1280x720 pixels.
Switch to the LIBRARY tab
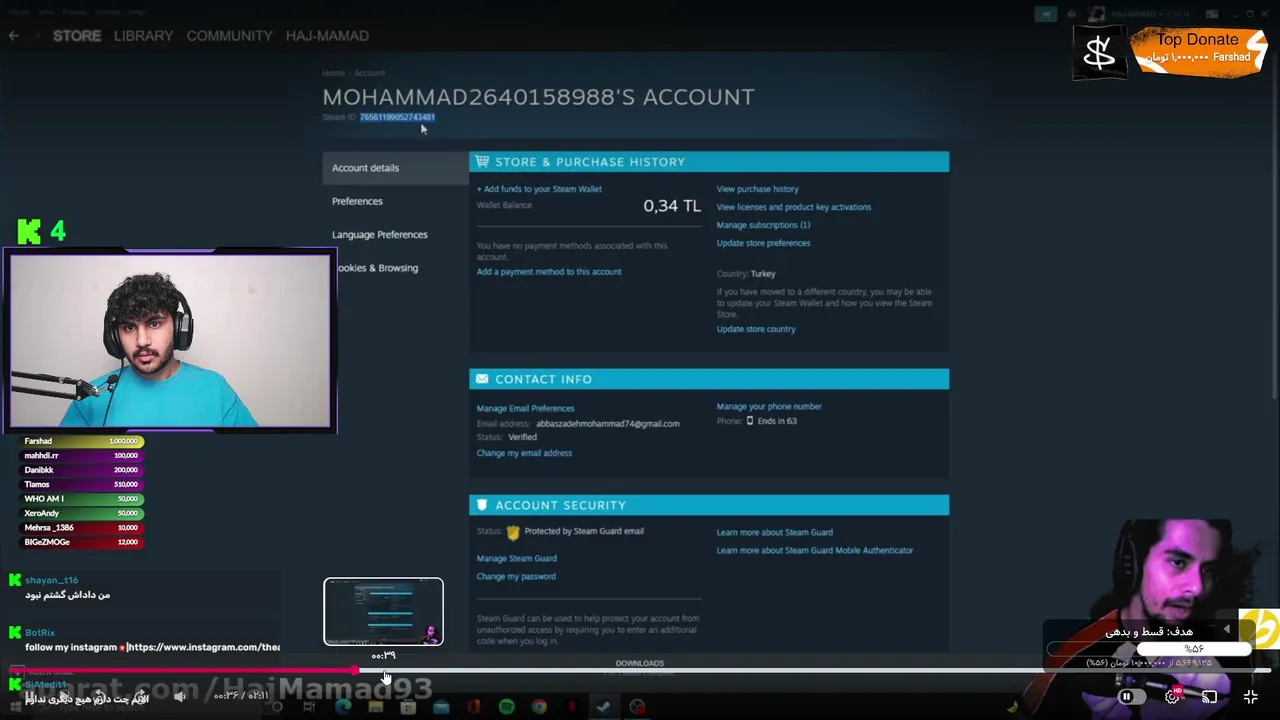[143, 36]
